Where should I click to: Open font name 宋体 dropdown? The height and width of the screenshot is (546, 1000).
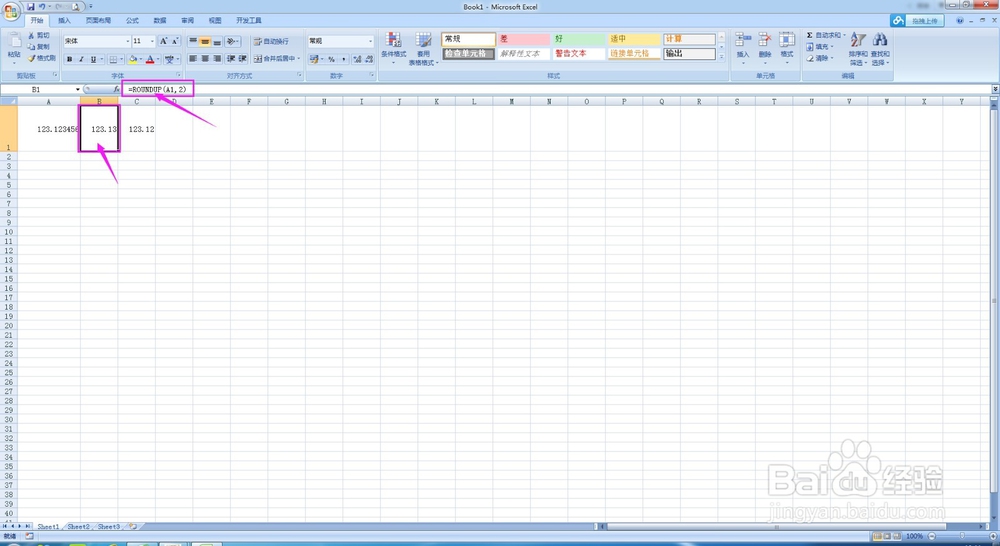(128, 41)
